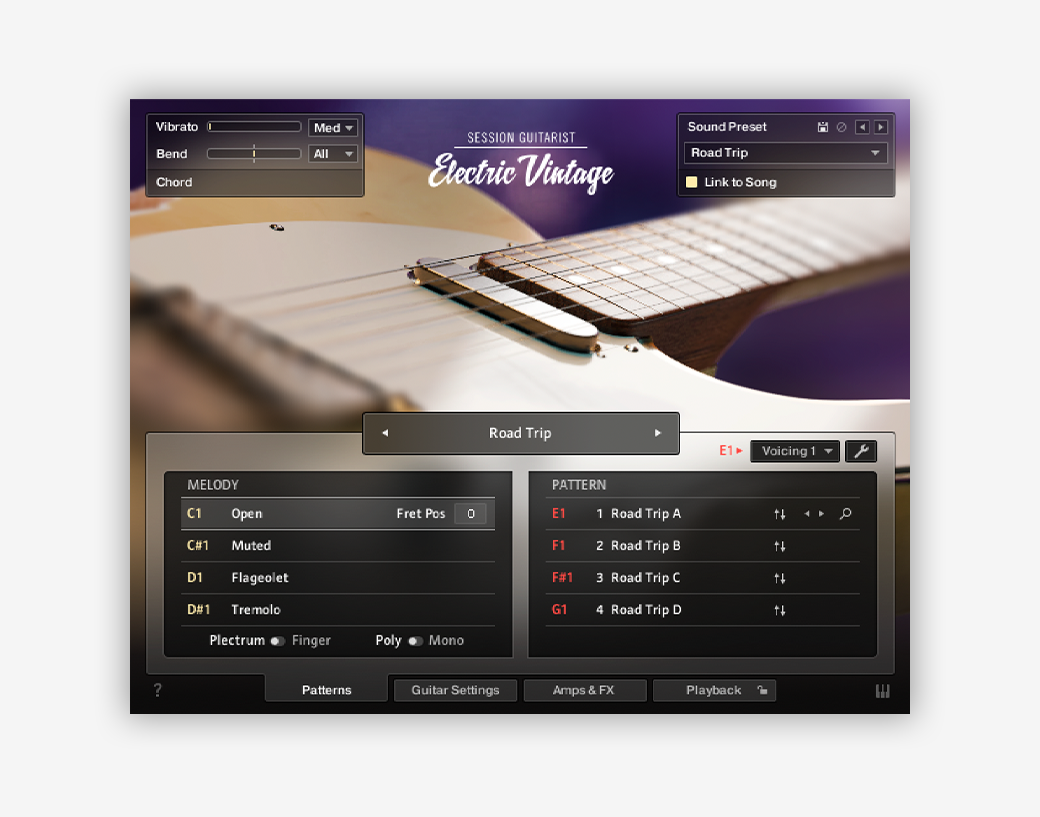Image resolution: width=1040 pixels, height=817 pixels.
Task: Click up-down arrows icon for Road Trip A
Action: (779, 514)
